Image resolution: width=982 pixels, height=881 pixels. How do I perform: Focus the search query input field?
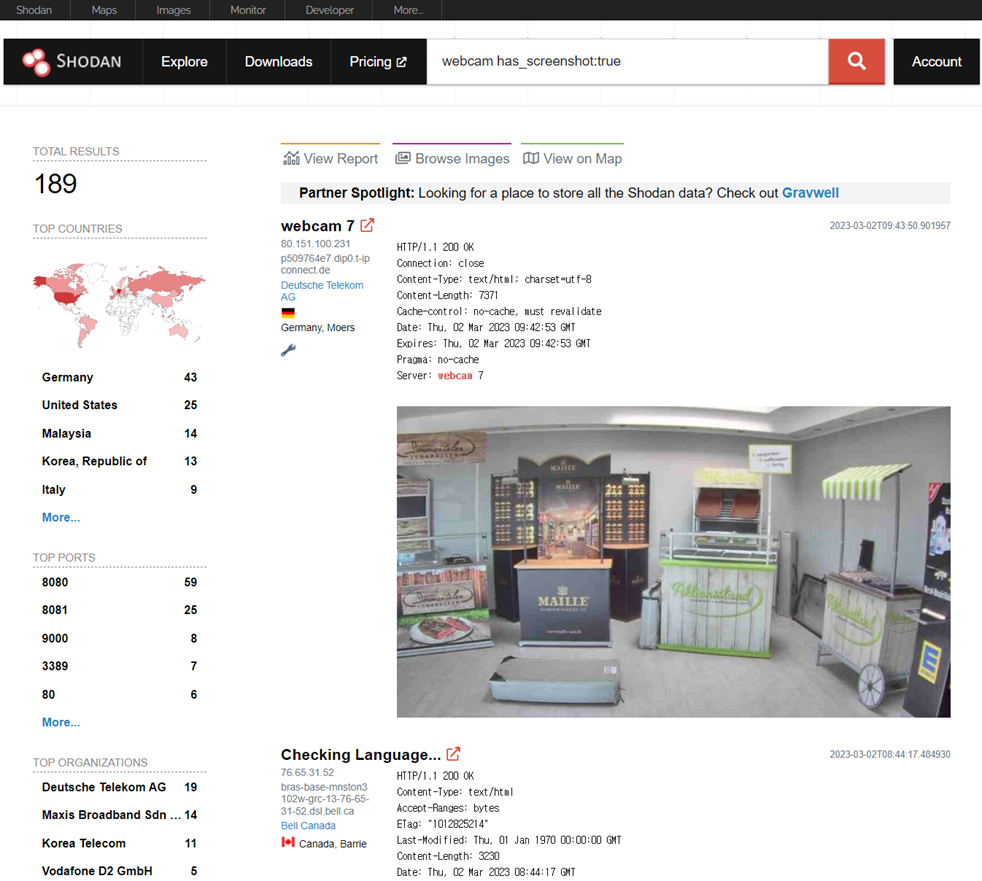(x=628, y=61)
